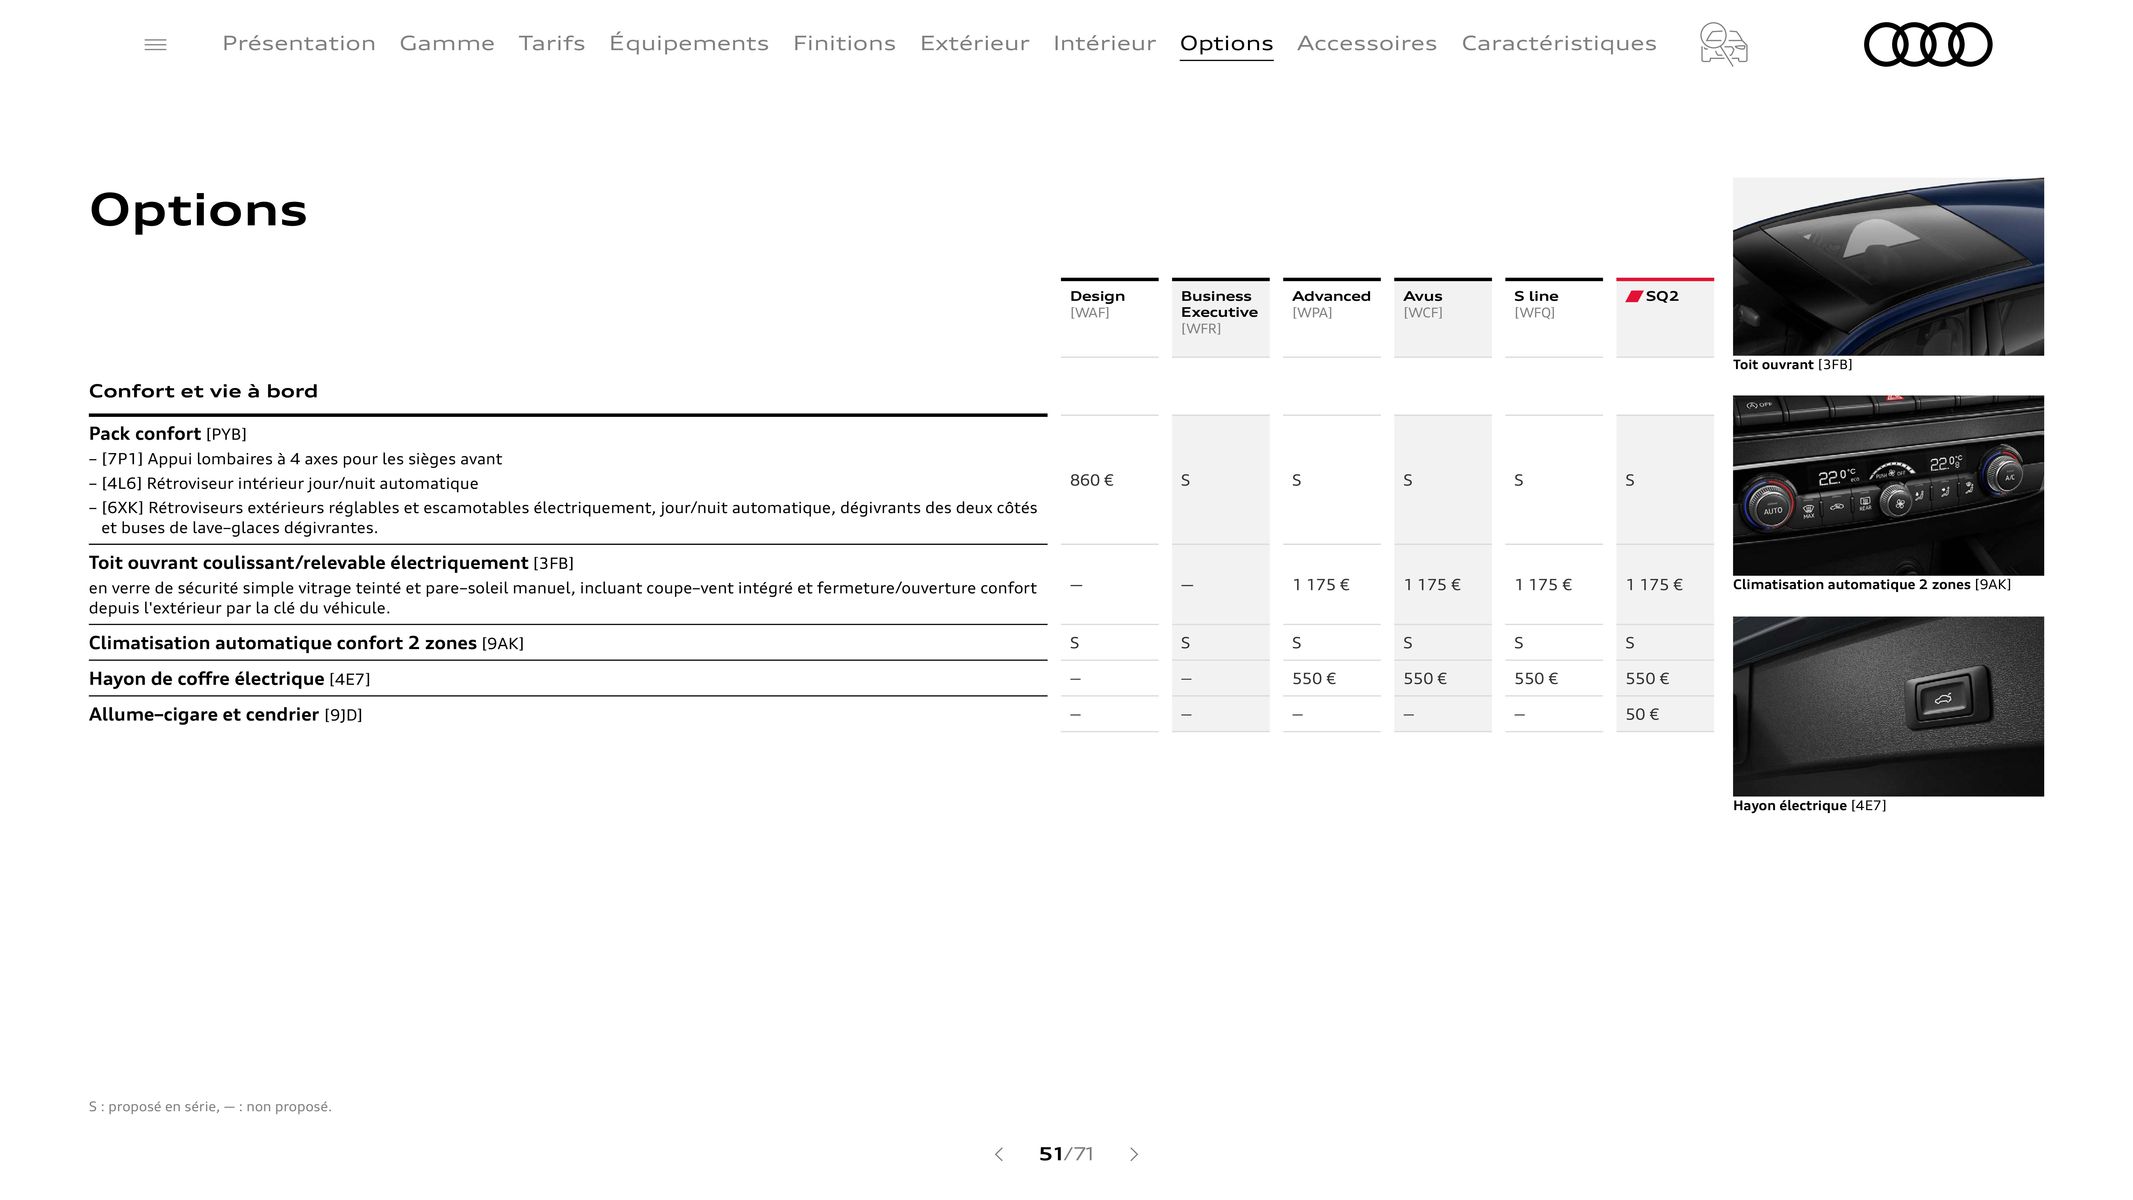
Task: Click the Options page title
Action: pos(198,210)
